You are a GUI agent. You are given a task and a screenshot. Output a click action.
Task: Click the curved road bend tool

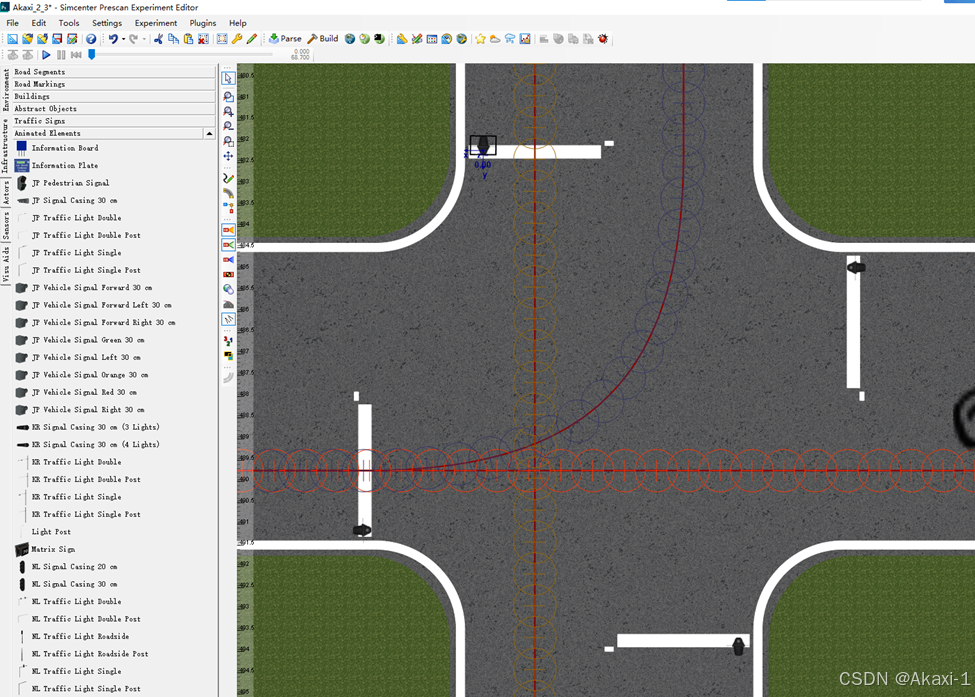pos(228,193)
